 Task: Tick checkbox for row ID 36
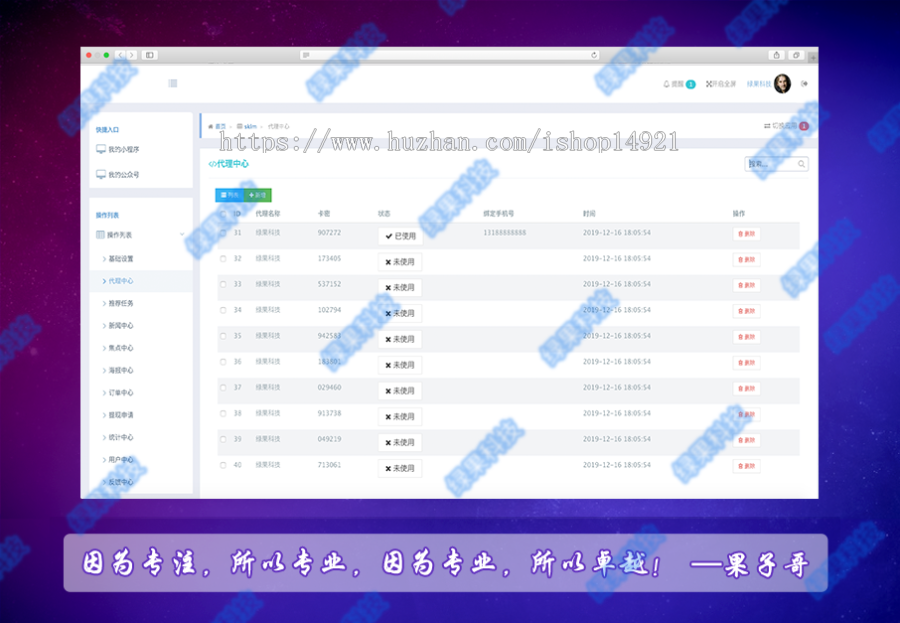click(223, 362)
